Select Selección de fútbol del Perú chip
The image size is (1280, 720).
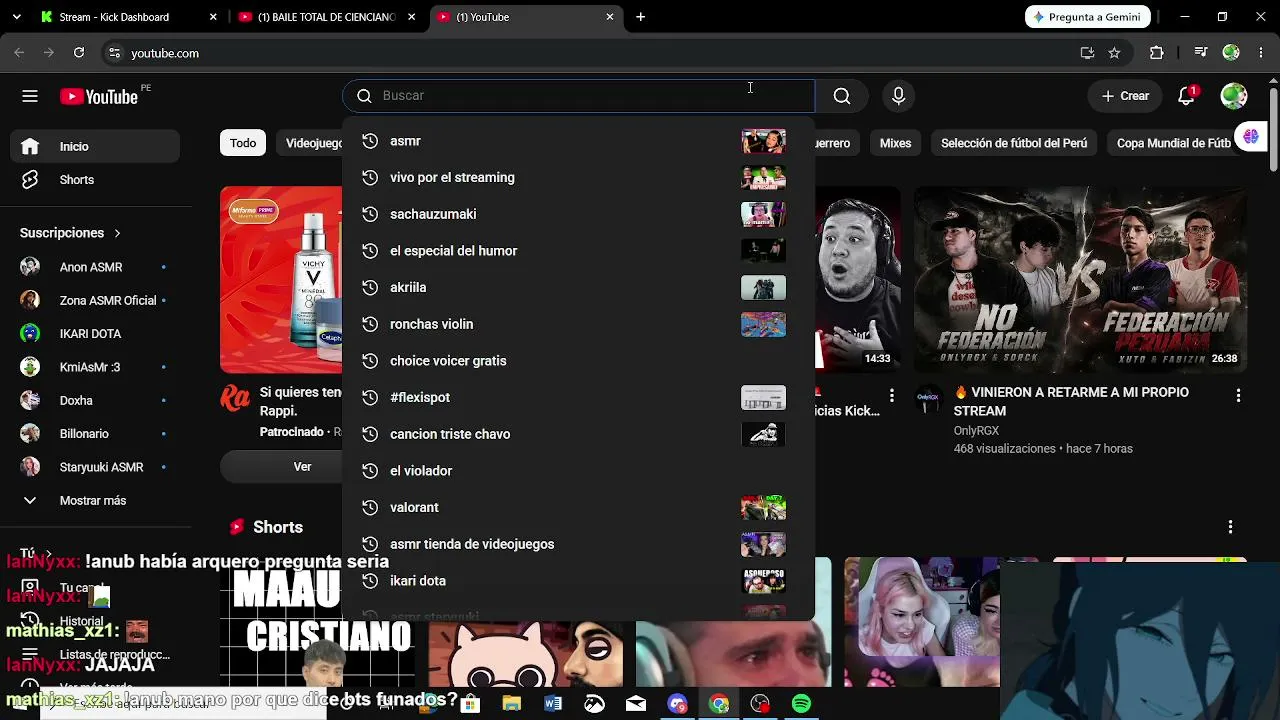1014,143
